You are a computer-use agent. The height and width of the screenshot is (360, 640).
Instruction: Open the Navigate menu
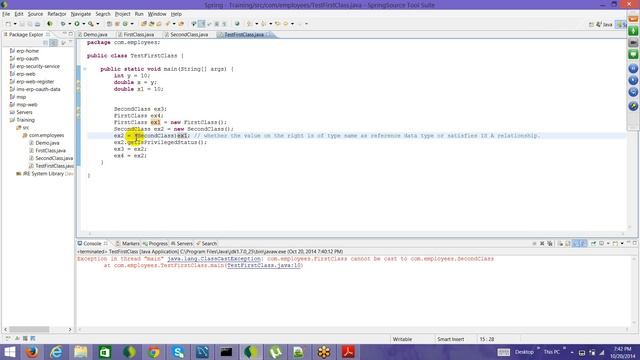[81, 14]
